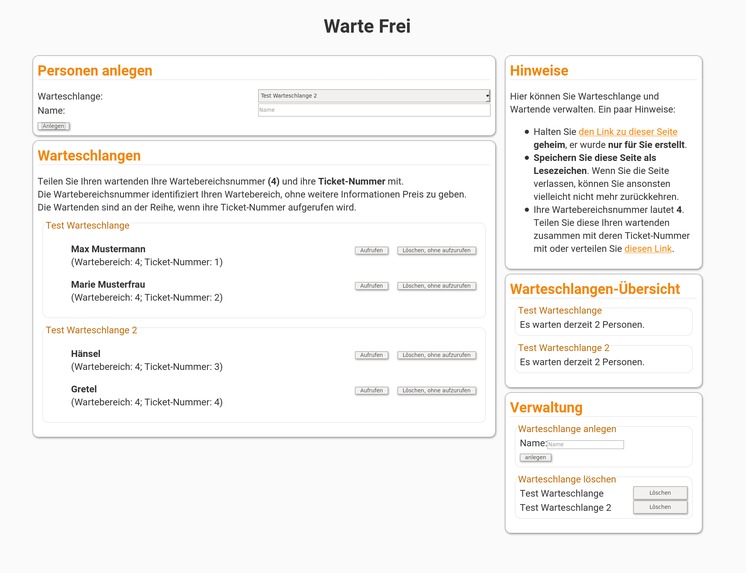The image size is (746, 573).
Task: Click the Name field in Personen anlegen
Action: click(374, 110)
